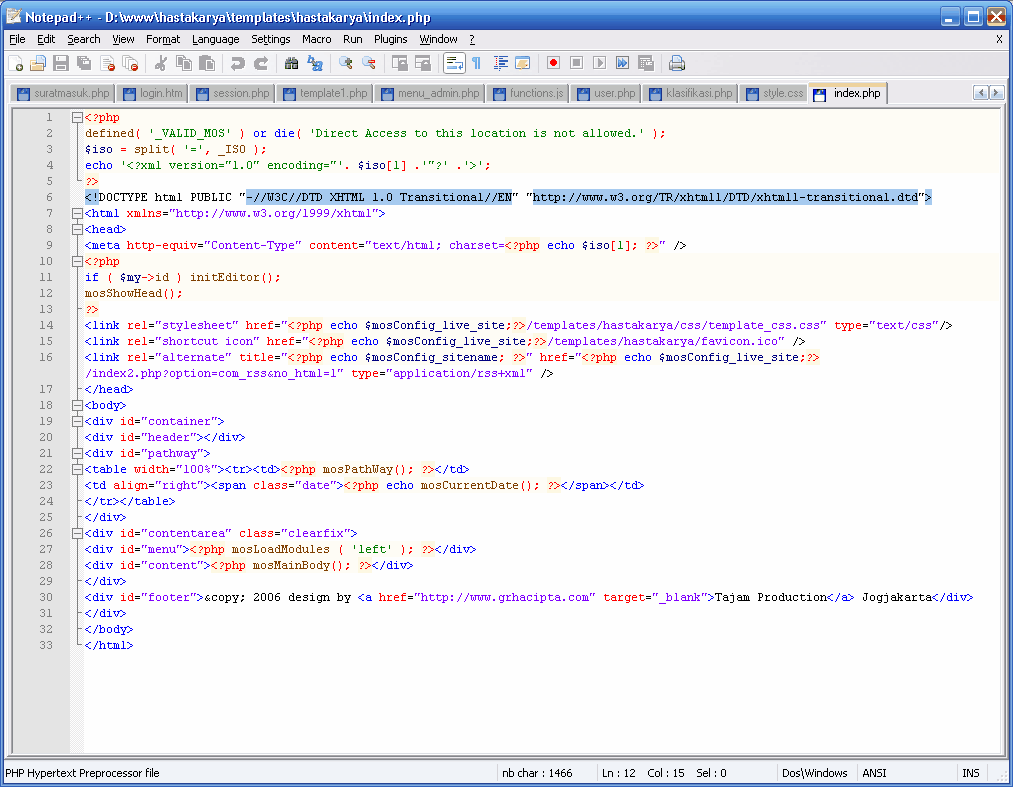
Task: Collapse the php fold on line 10
Action: pyautogui.click(x=77, y=262)
